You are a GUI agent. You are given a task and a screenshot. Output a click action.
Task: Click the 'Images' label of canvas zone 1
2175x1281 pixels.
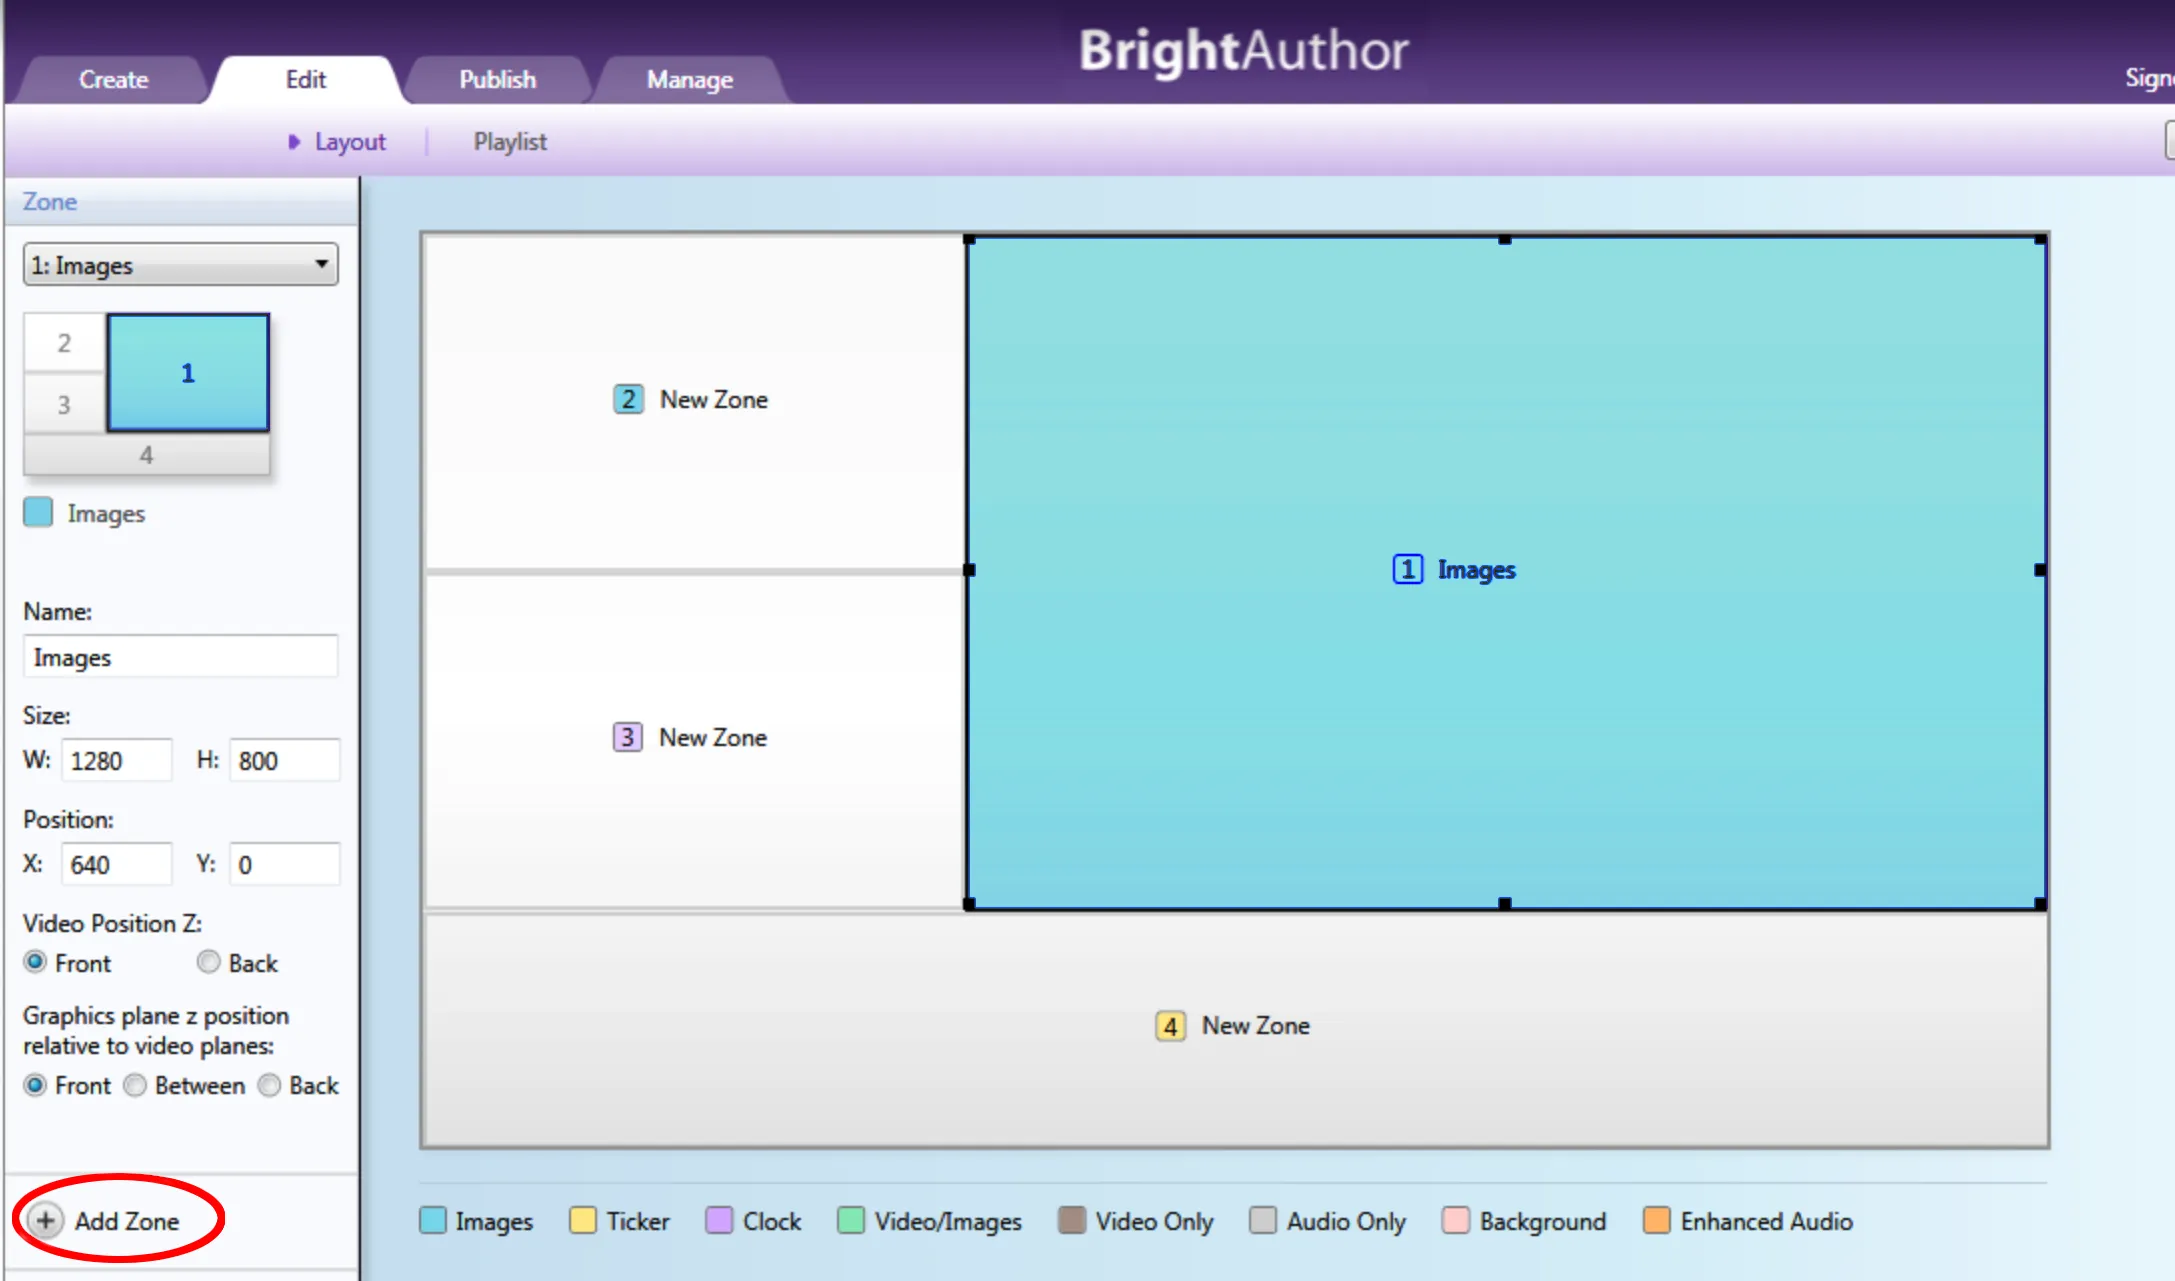1476,570
